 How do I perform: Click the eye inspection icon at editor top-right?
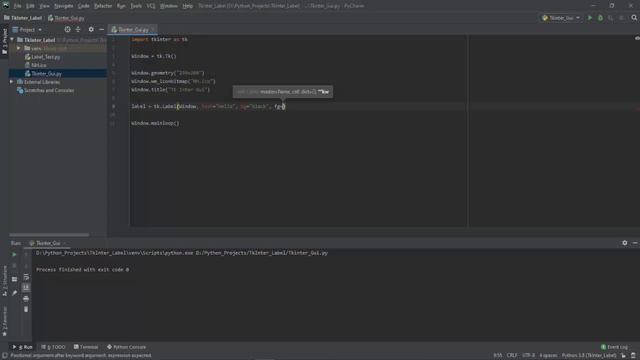[637, 38]
